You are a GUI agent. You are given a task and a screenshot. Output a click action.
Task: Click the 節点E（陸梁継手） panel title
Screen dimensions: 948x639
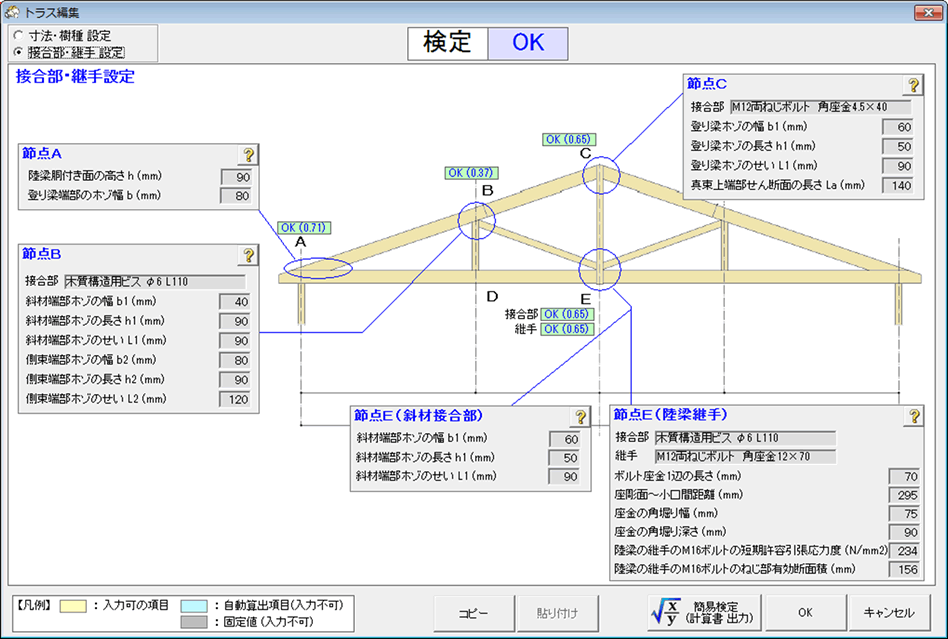coord(670,415)
